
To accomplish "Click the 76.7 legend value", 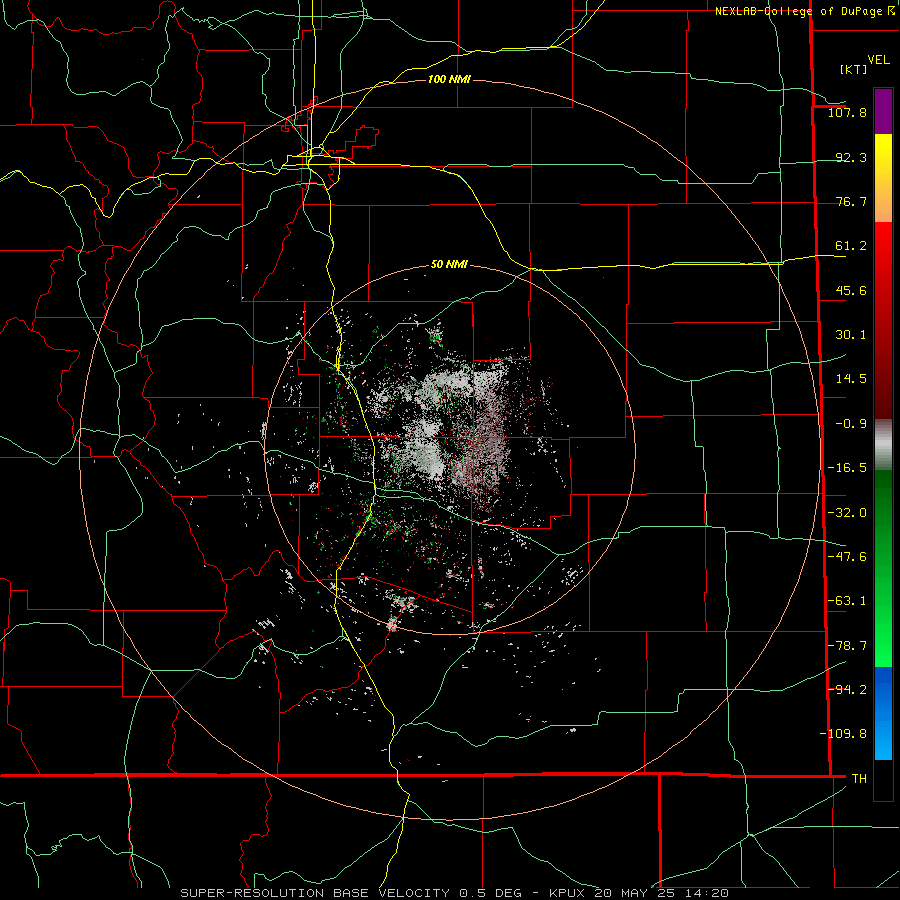I will 851,201.
